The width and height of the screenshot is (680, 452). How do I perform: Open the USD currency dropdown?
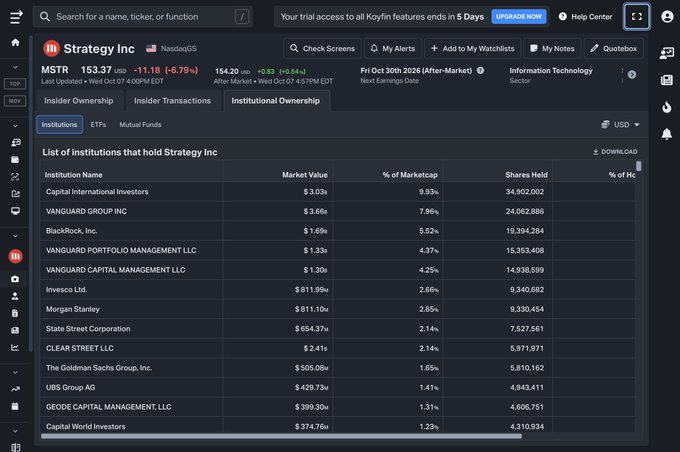[621, 124]
